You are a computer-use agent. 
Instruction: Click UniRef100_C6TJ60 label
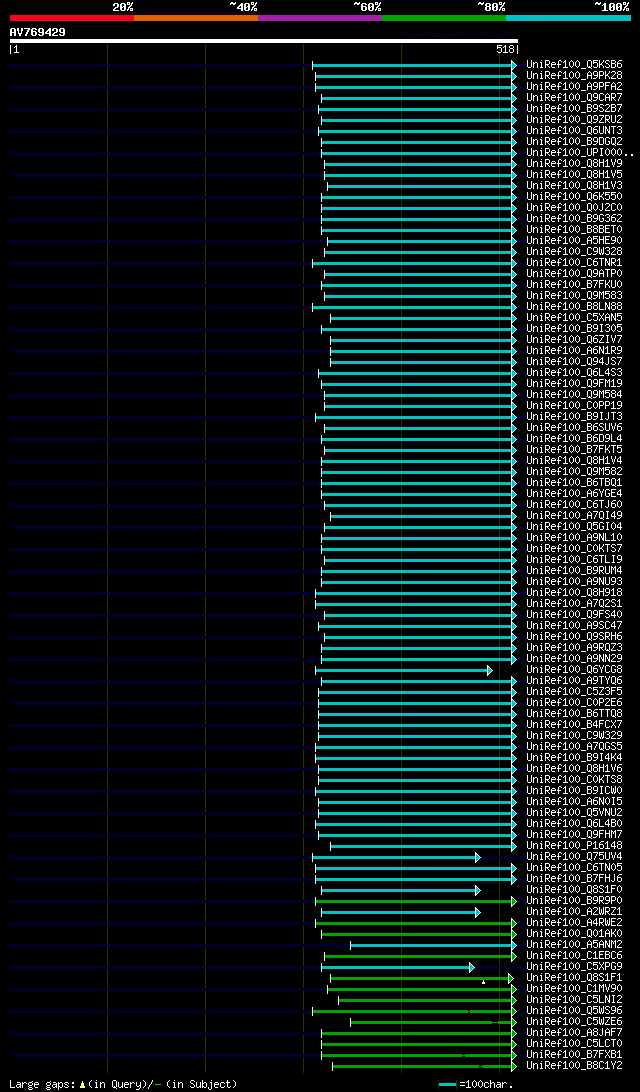click(x=575, y=504)
